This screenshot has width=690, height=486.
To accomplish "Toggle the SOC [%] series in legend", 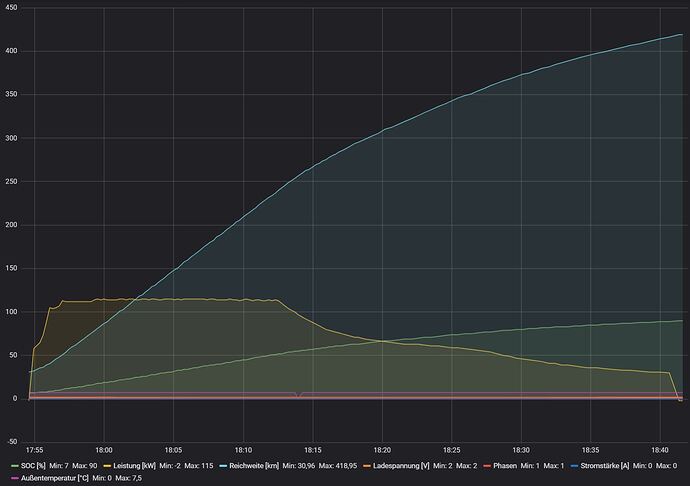I will click(x=33, y=465).
